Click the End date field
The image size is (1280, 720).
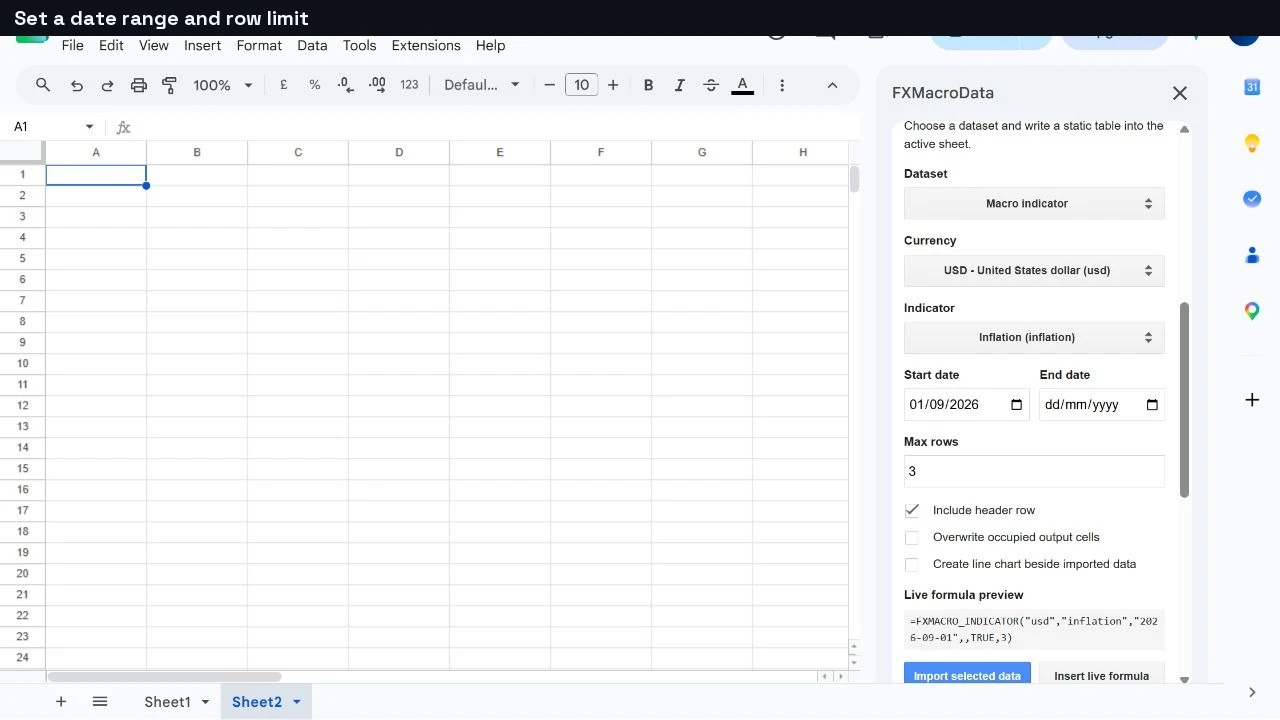click(1102, 404)
